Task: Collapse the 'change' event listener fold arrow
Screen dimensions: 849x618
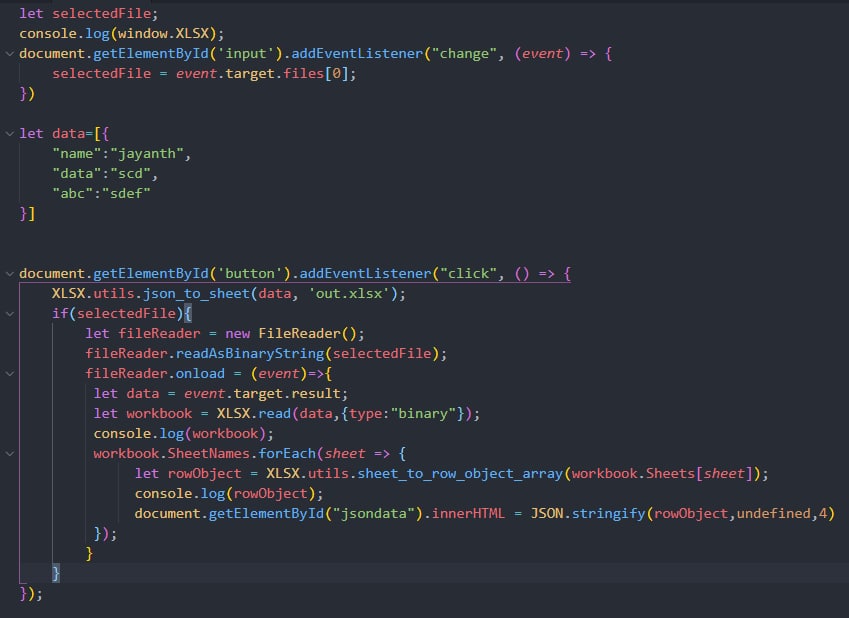Action: [x=9, y=54]
